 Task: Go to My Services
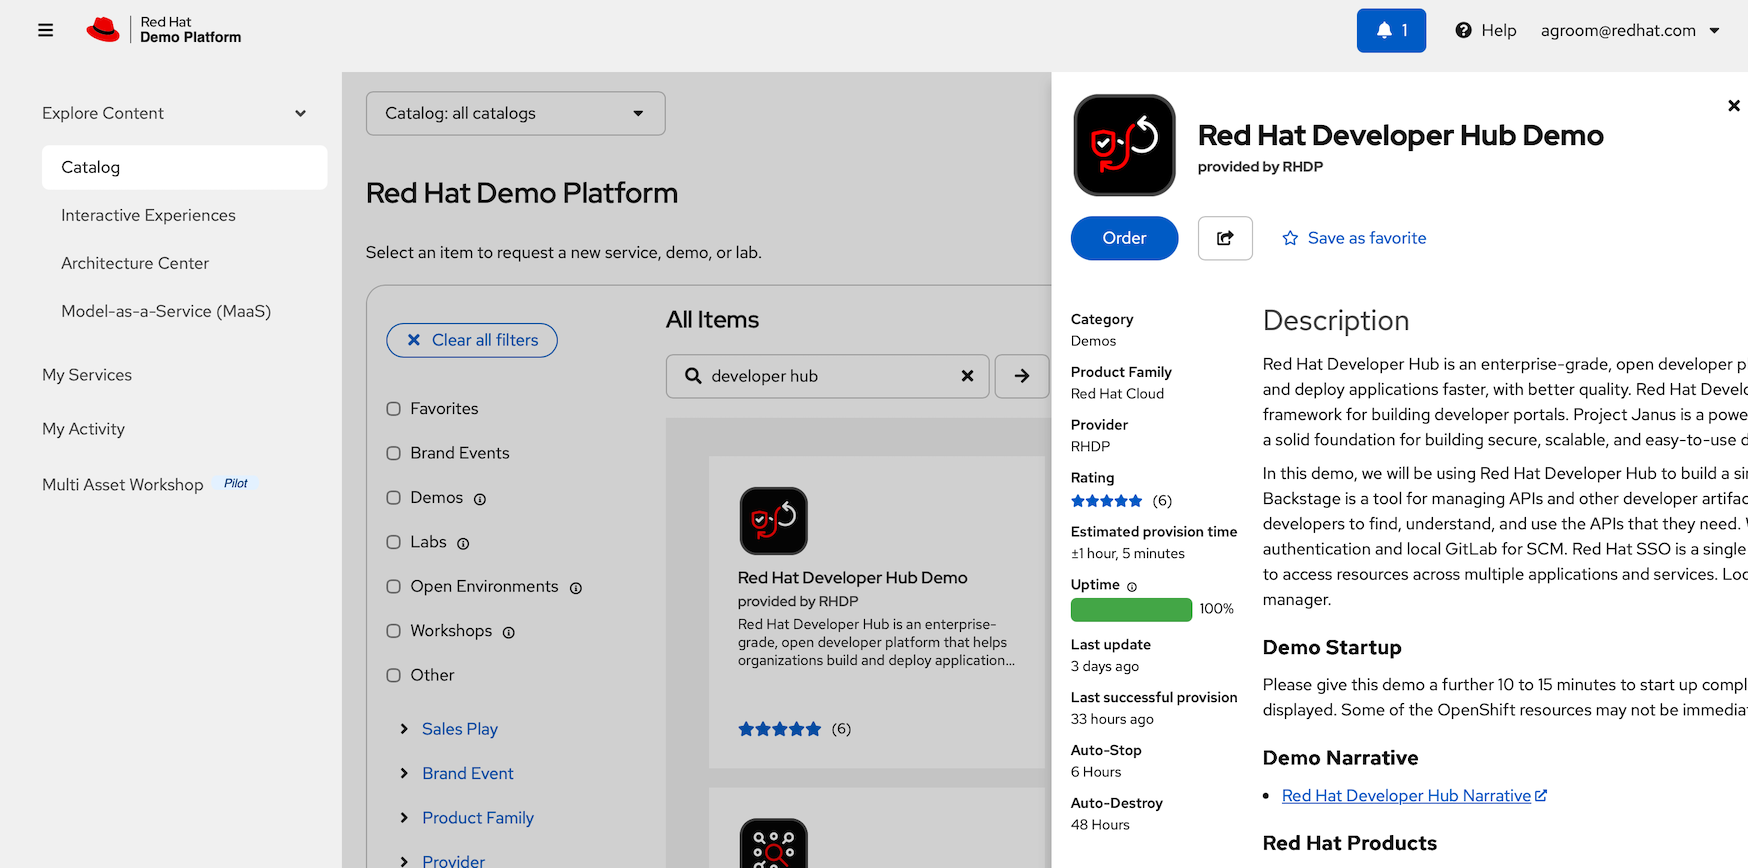click(x=87, y=375)
